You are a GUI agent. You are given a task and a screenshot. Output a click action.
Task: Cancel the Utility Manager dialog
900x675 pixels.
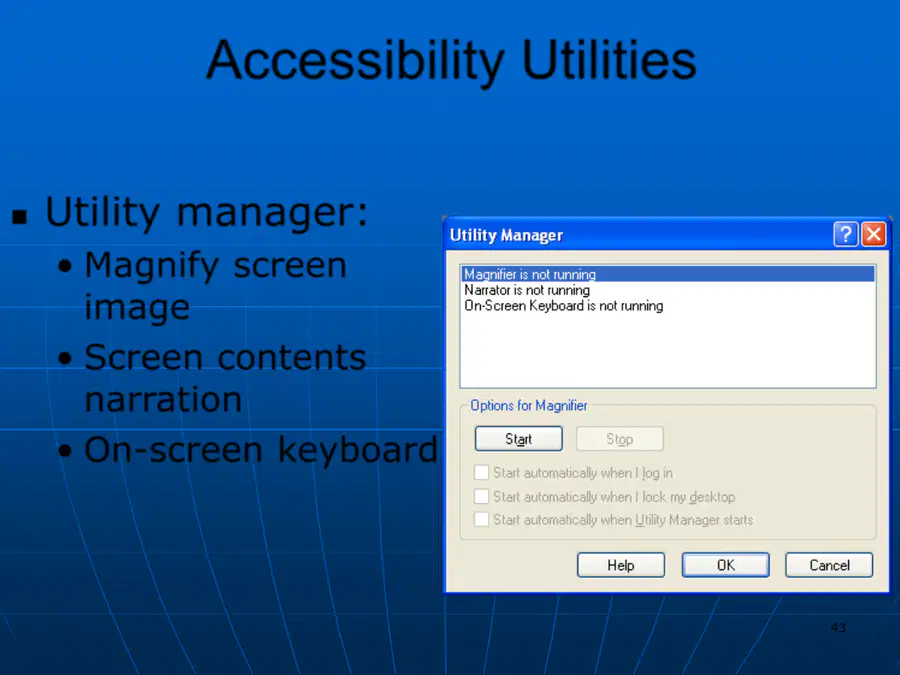829,565
